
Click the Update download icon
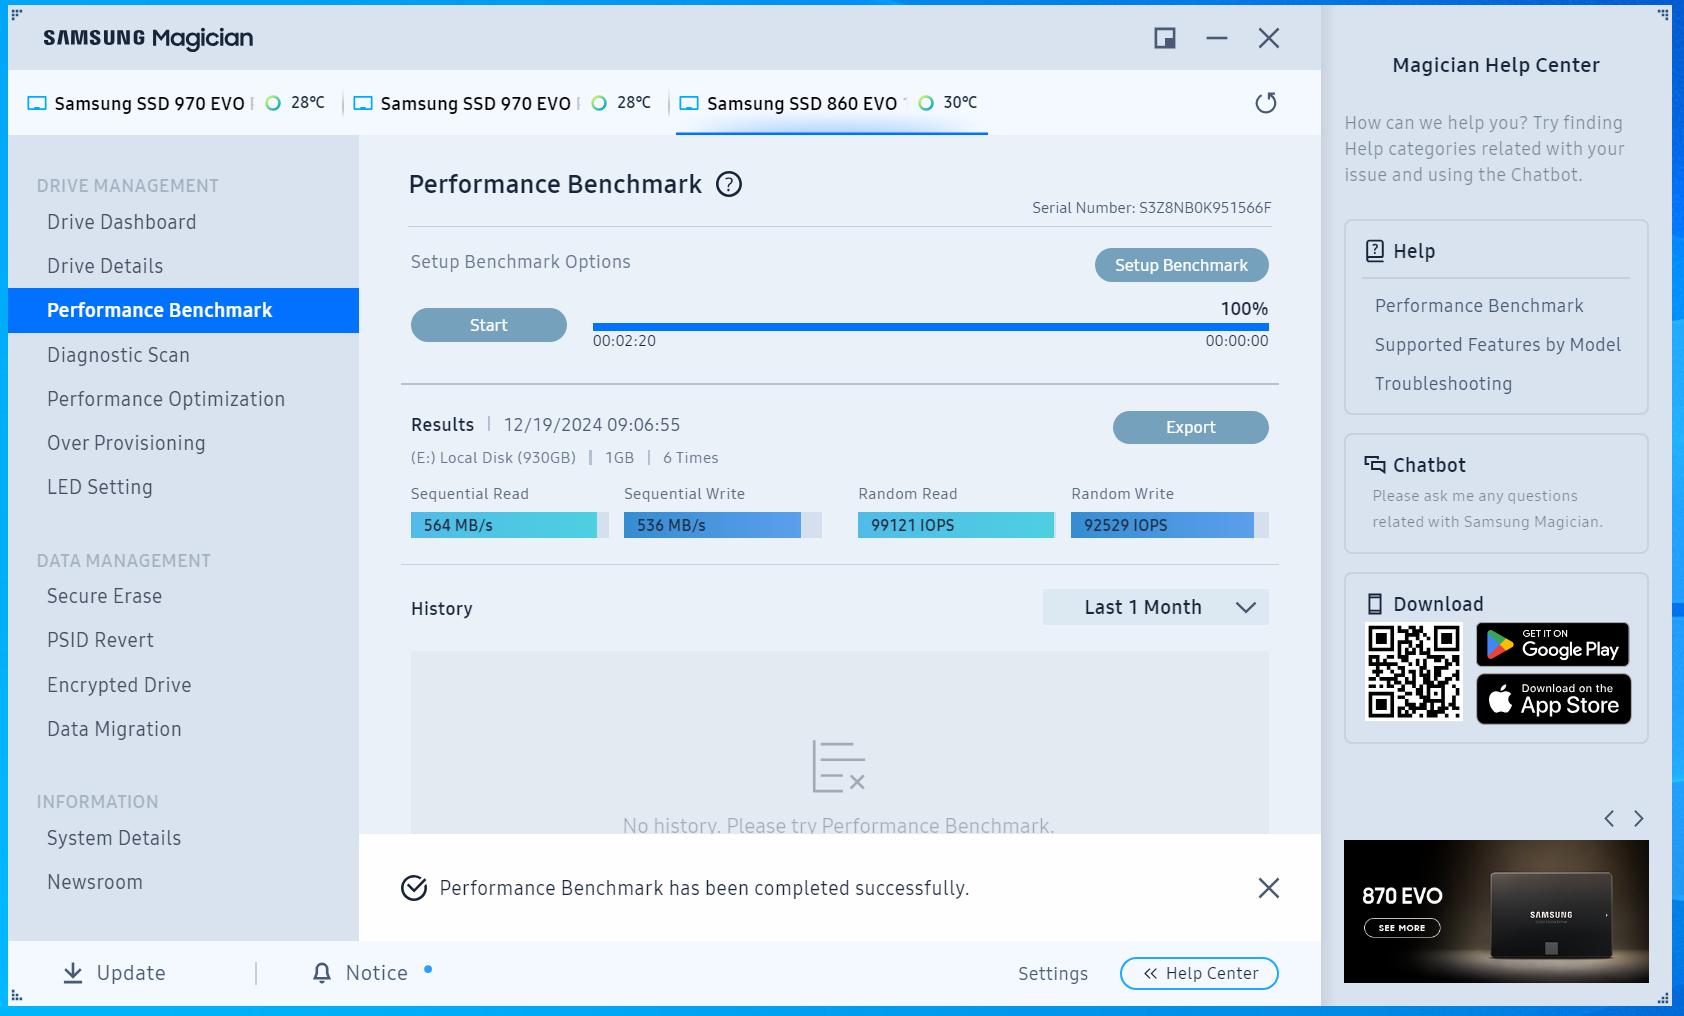point(73,973)
